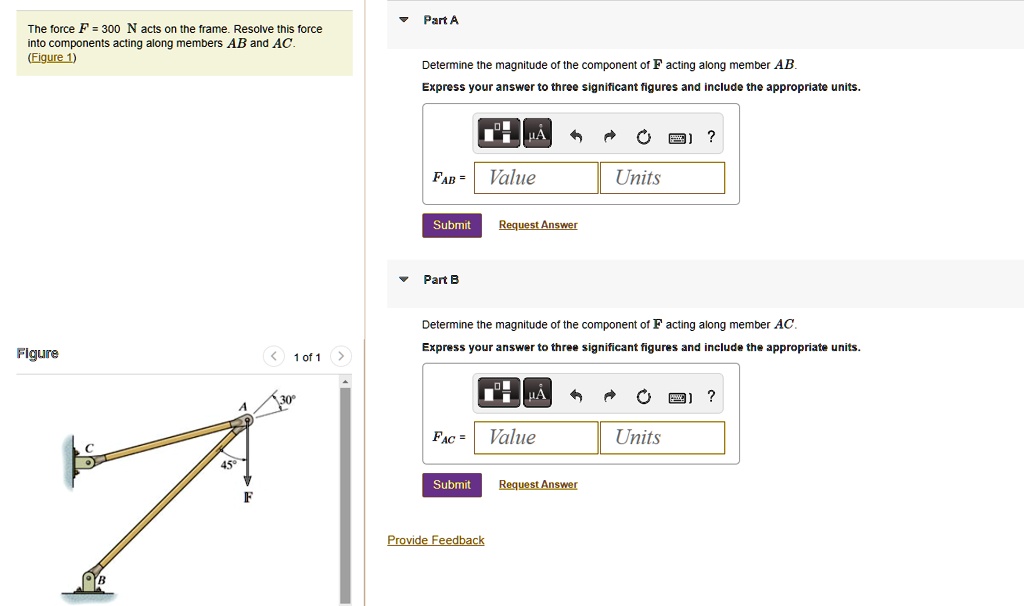Click the Value field for FAB
1024x606 pixels.
tap(535, 177)
